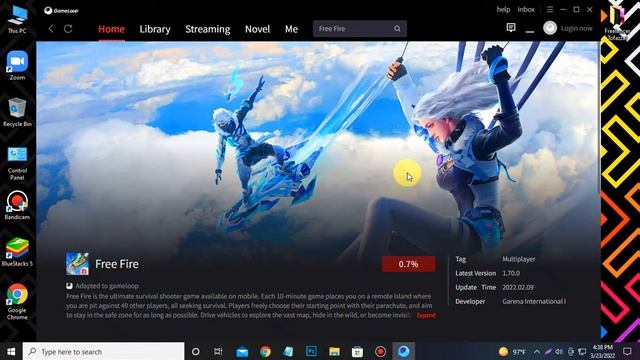Expand the Free Fire description
Viewport: 640px width, 360px height.
pos(426,315)
